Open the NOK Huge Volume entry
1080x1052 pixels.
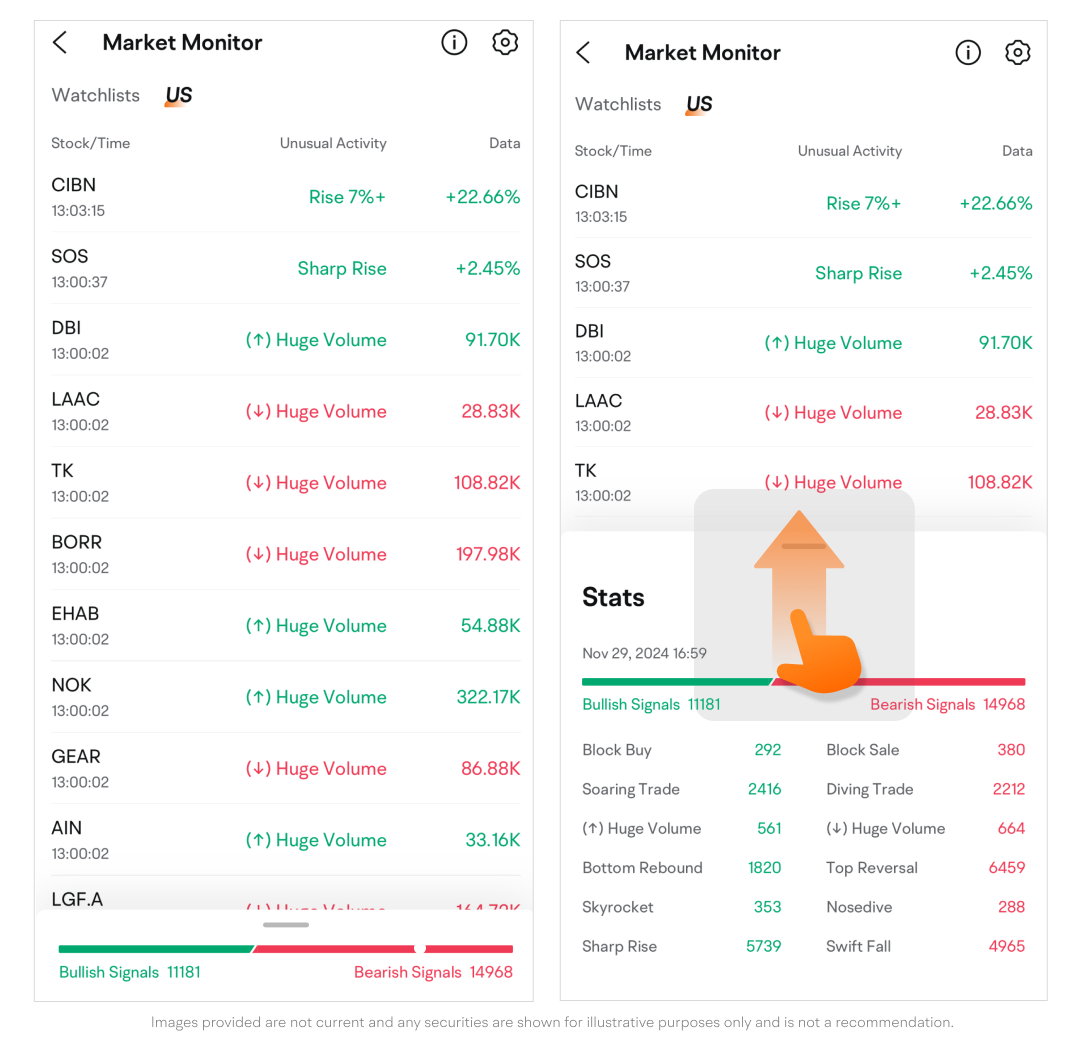pos(315,697)
